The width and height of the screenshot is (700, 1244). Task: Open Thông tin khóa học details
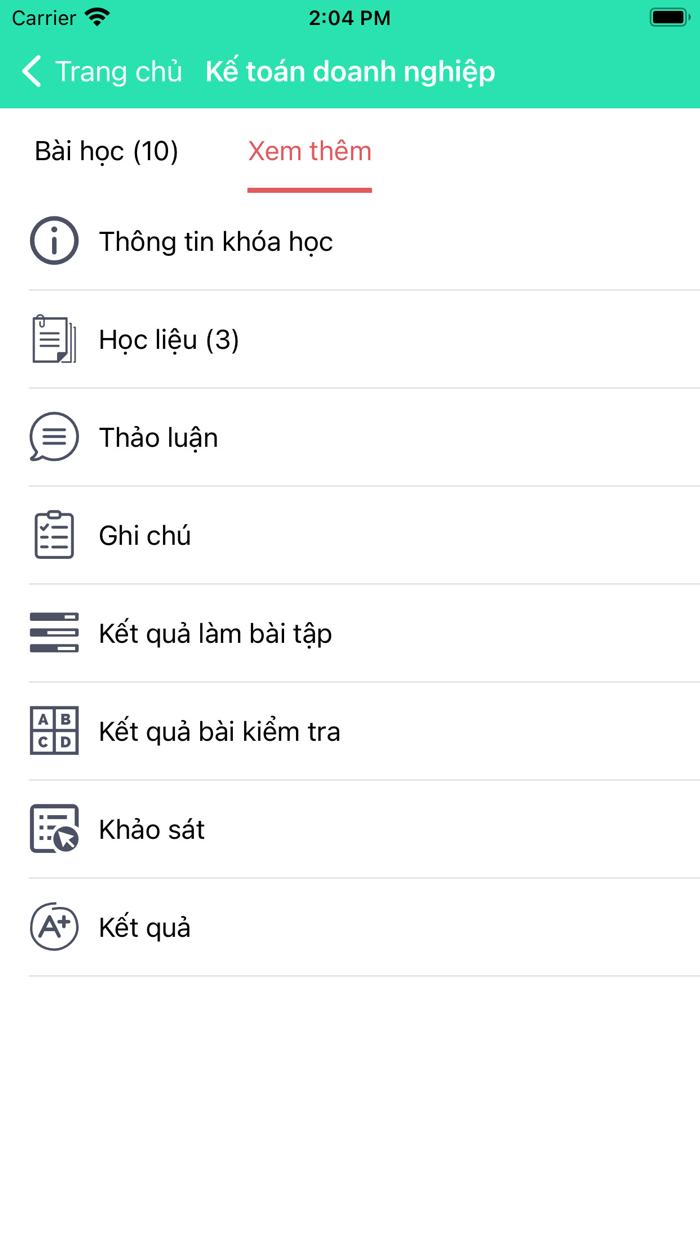click(215, 241)
